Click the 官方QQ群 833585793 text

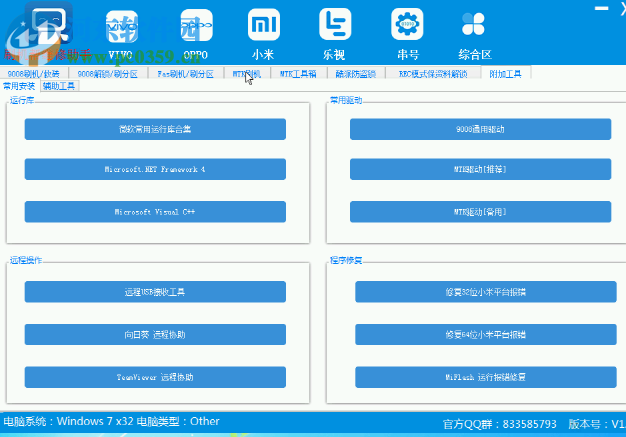[499, 424]
